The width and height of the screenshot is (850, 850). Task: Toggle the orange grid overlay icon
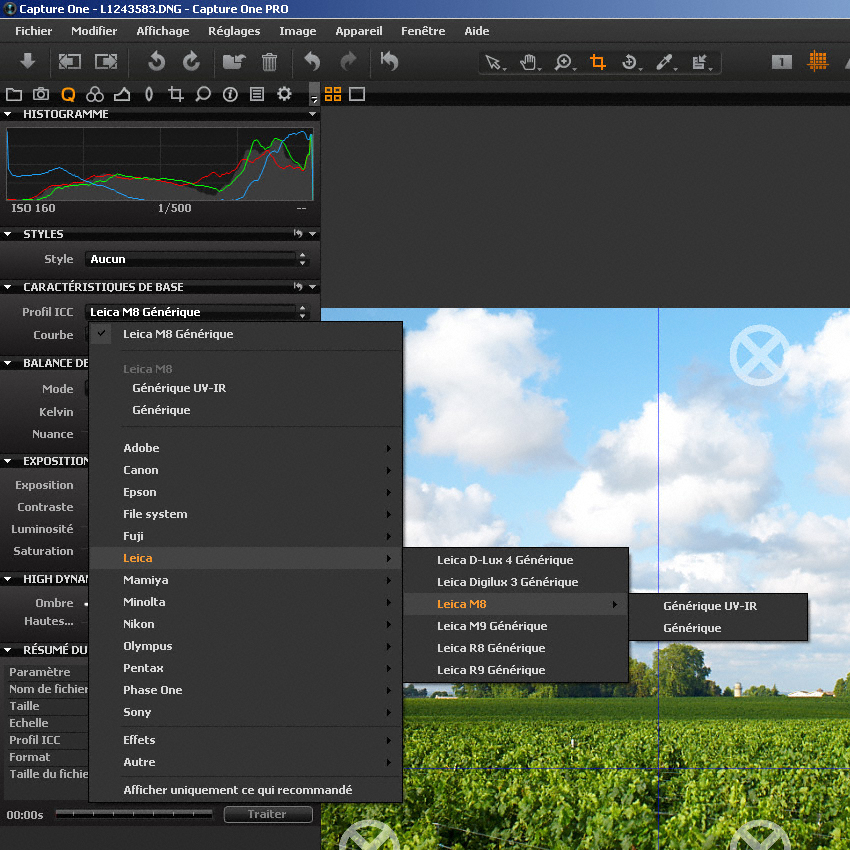click(x=817, y=61)
